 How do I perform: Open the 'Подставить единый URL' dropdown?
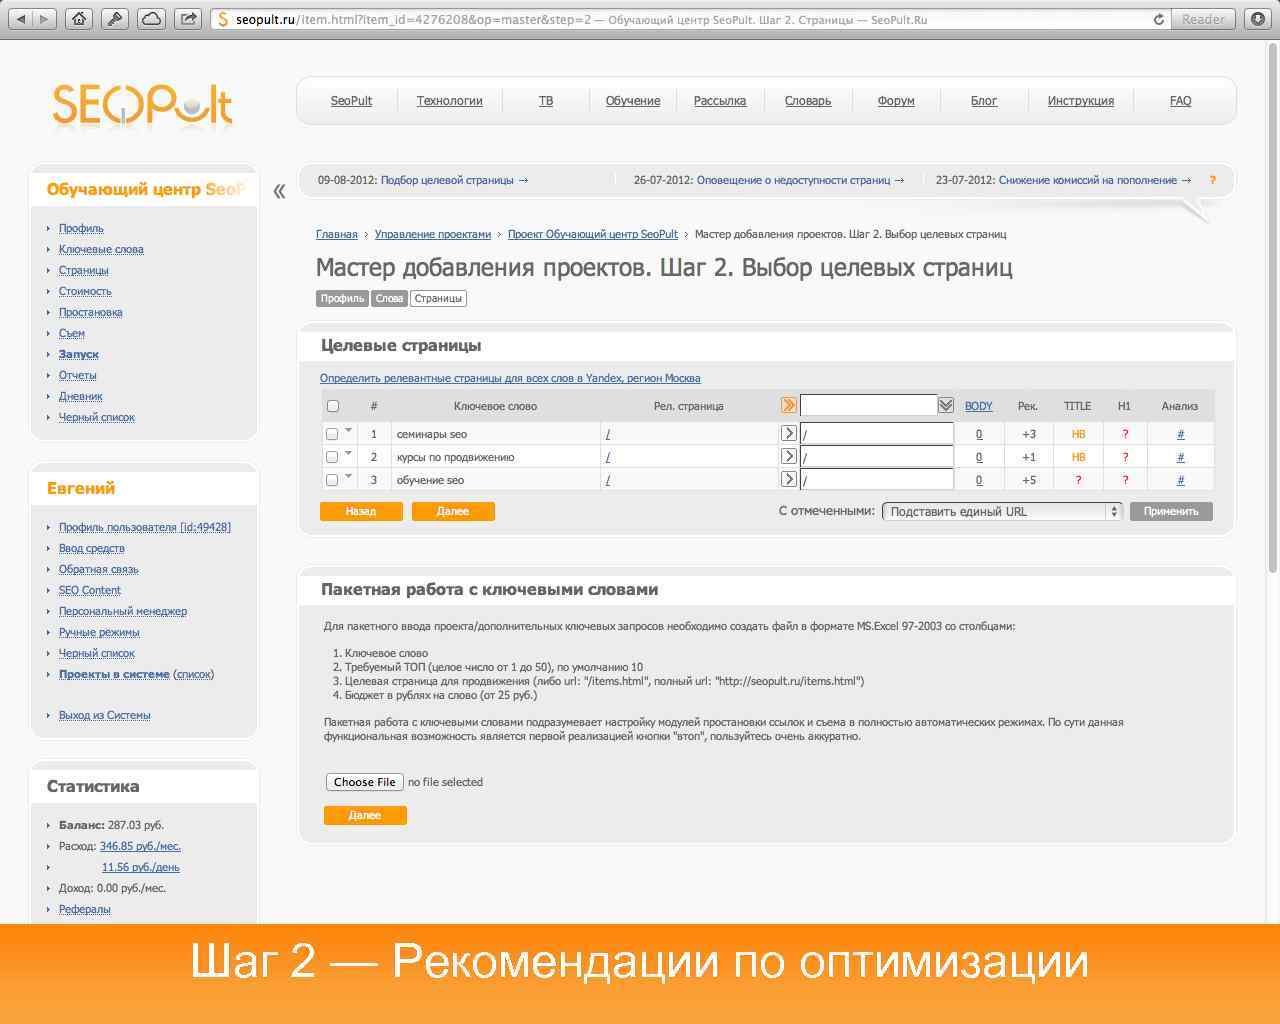point(999,510)
